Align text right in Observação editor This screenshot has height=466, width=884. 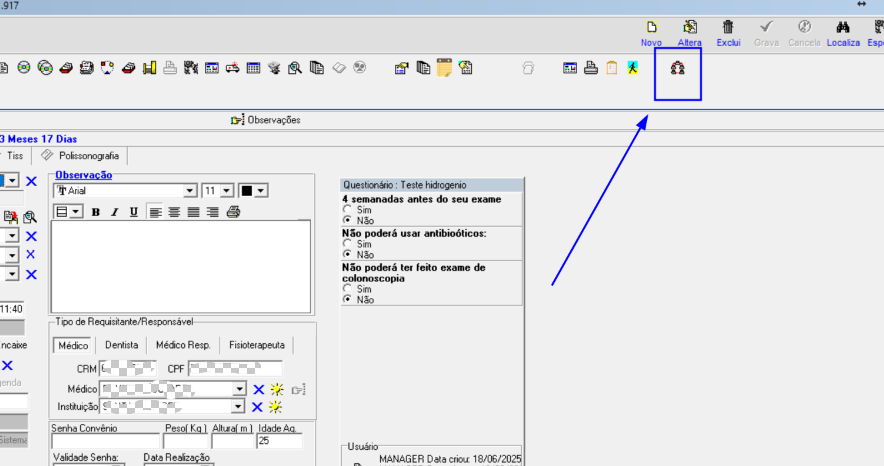pyautogui.click(x=213, y=212)
